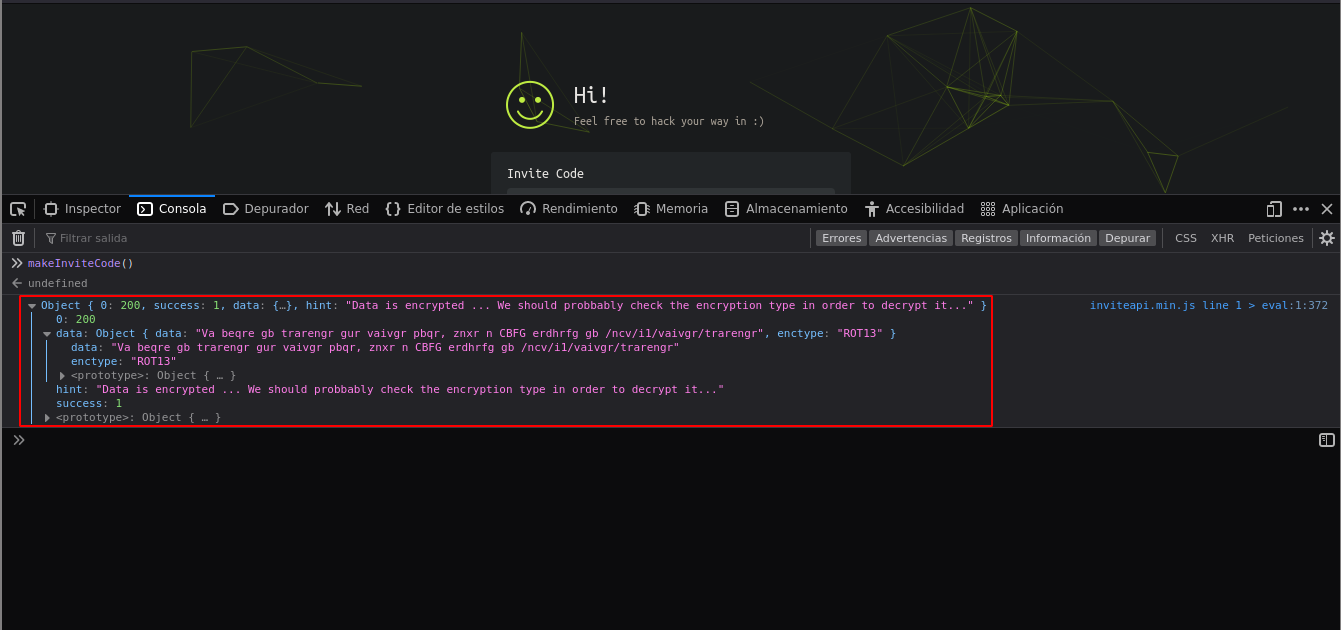Select the enctype "ROT13" value
The image size is (1341, 630).
[153, 361]
